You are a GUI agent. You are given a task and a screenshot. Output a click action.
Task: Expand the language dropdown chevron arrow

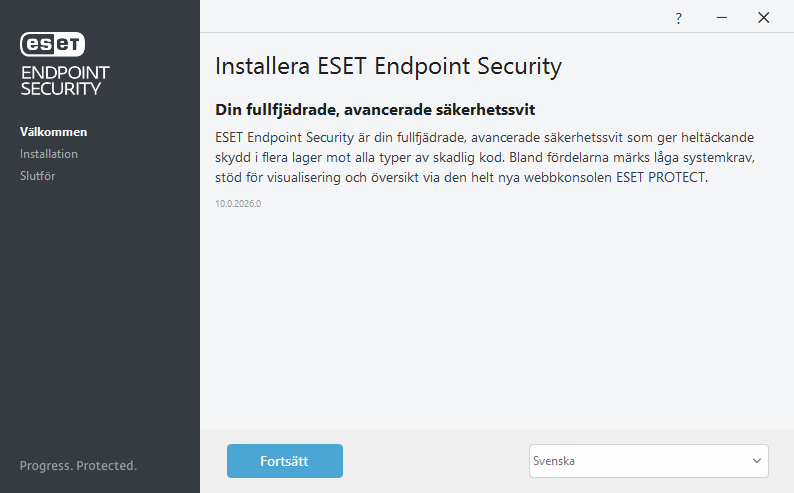point(756,461)
